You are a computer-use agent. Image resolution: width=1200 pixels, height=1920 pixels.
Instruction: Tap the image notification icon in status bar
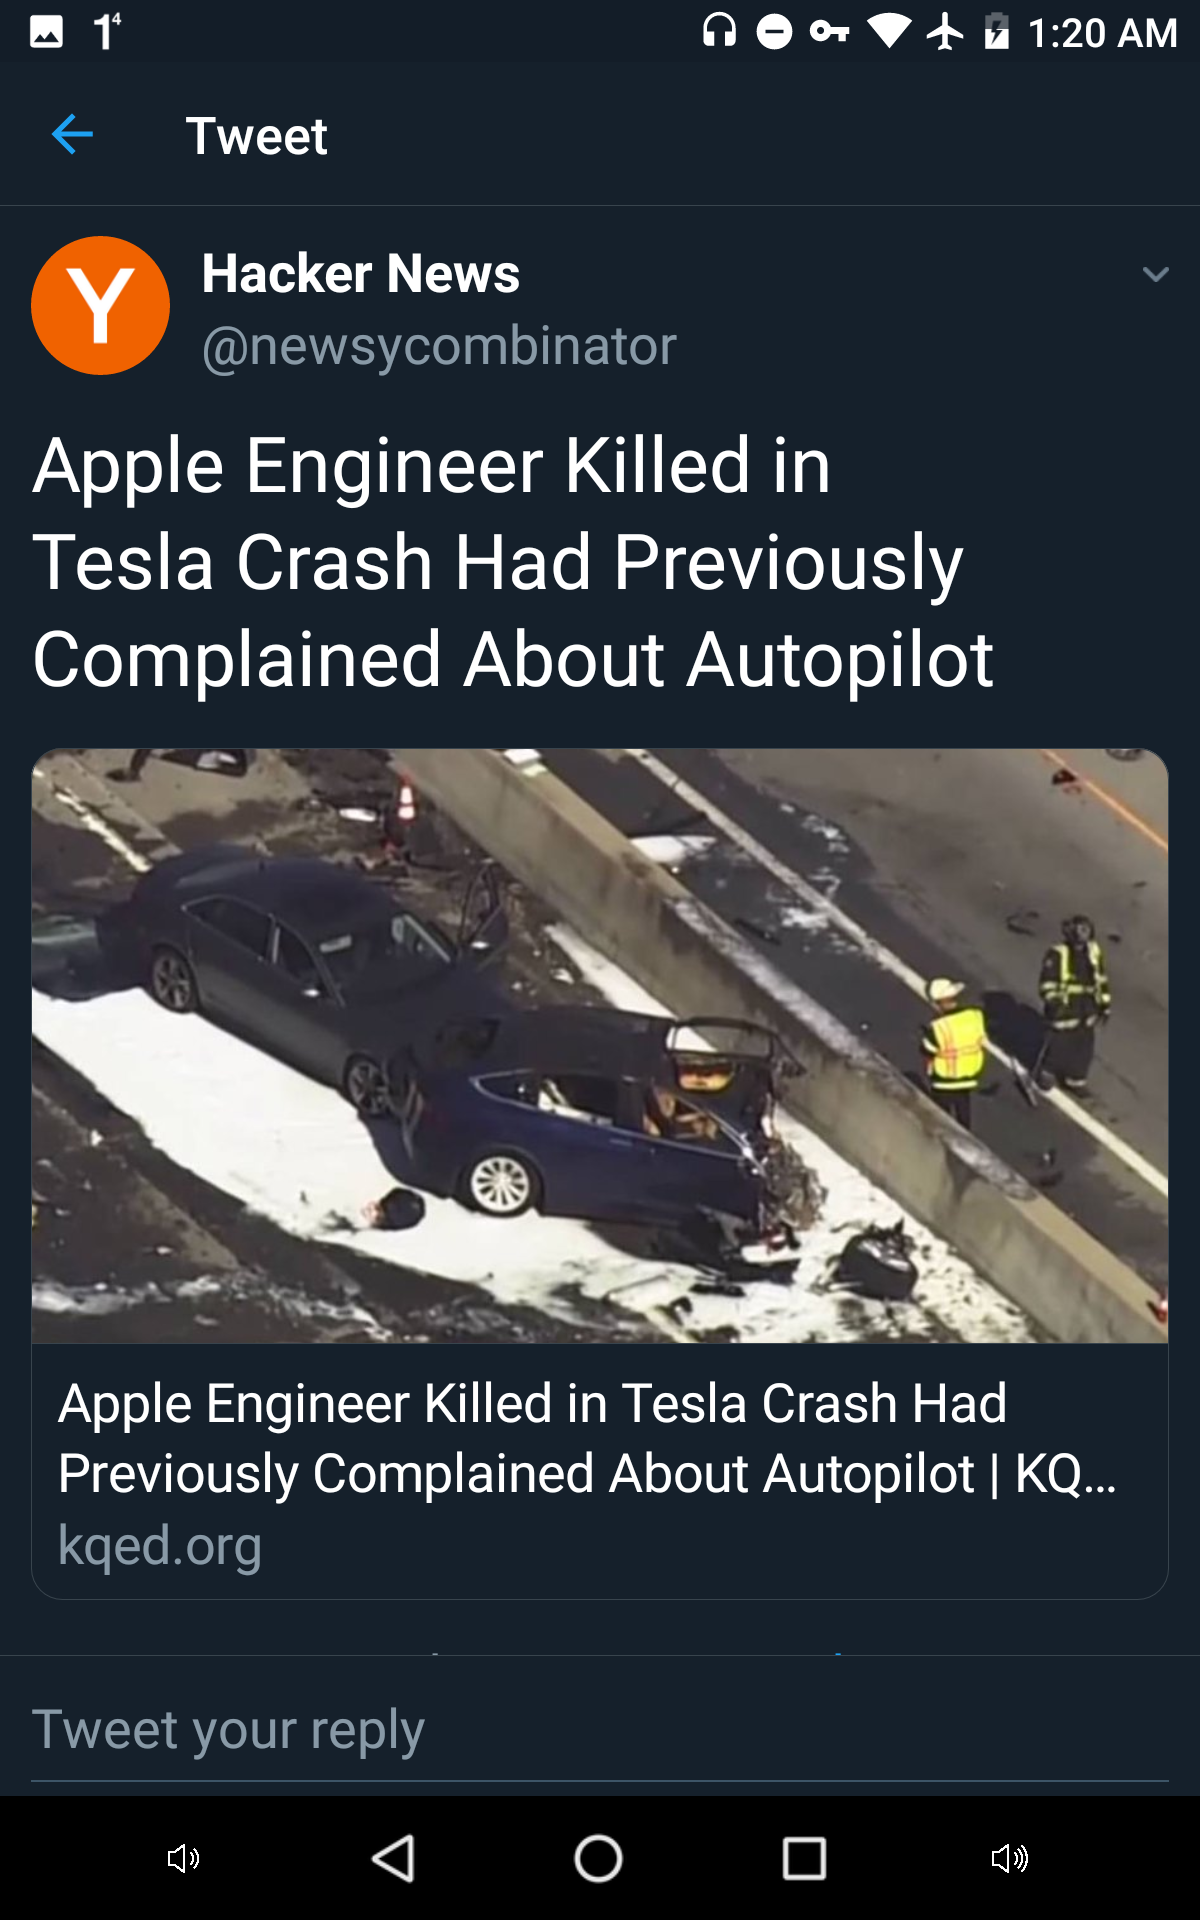click(46, 32)
